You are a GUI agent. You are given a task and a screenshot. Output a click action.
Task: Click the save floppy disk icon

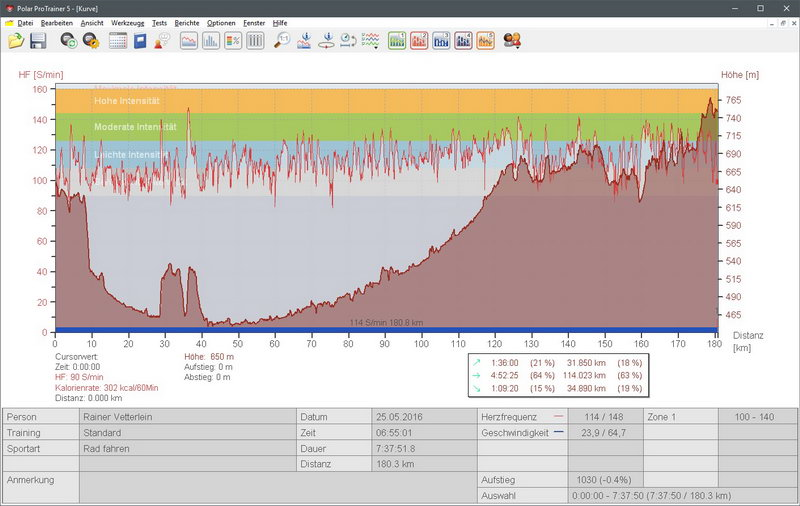pyautogui.click(x=39, y=41)
